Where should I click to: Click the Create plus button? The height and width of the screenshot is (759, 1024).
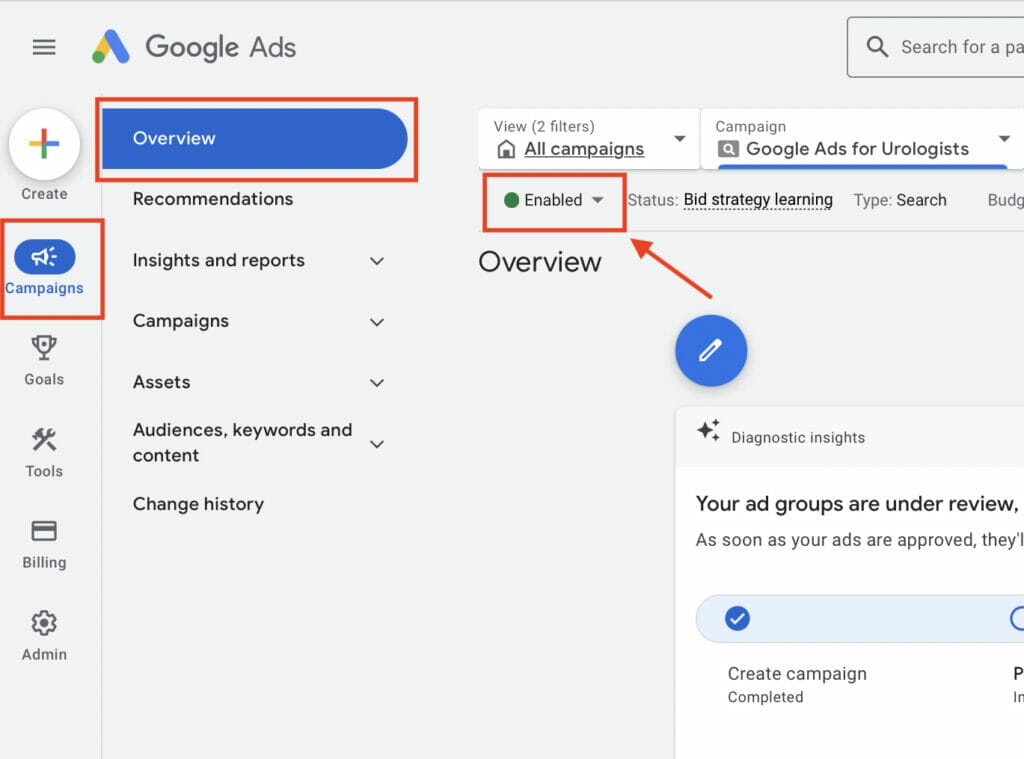44,145
